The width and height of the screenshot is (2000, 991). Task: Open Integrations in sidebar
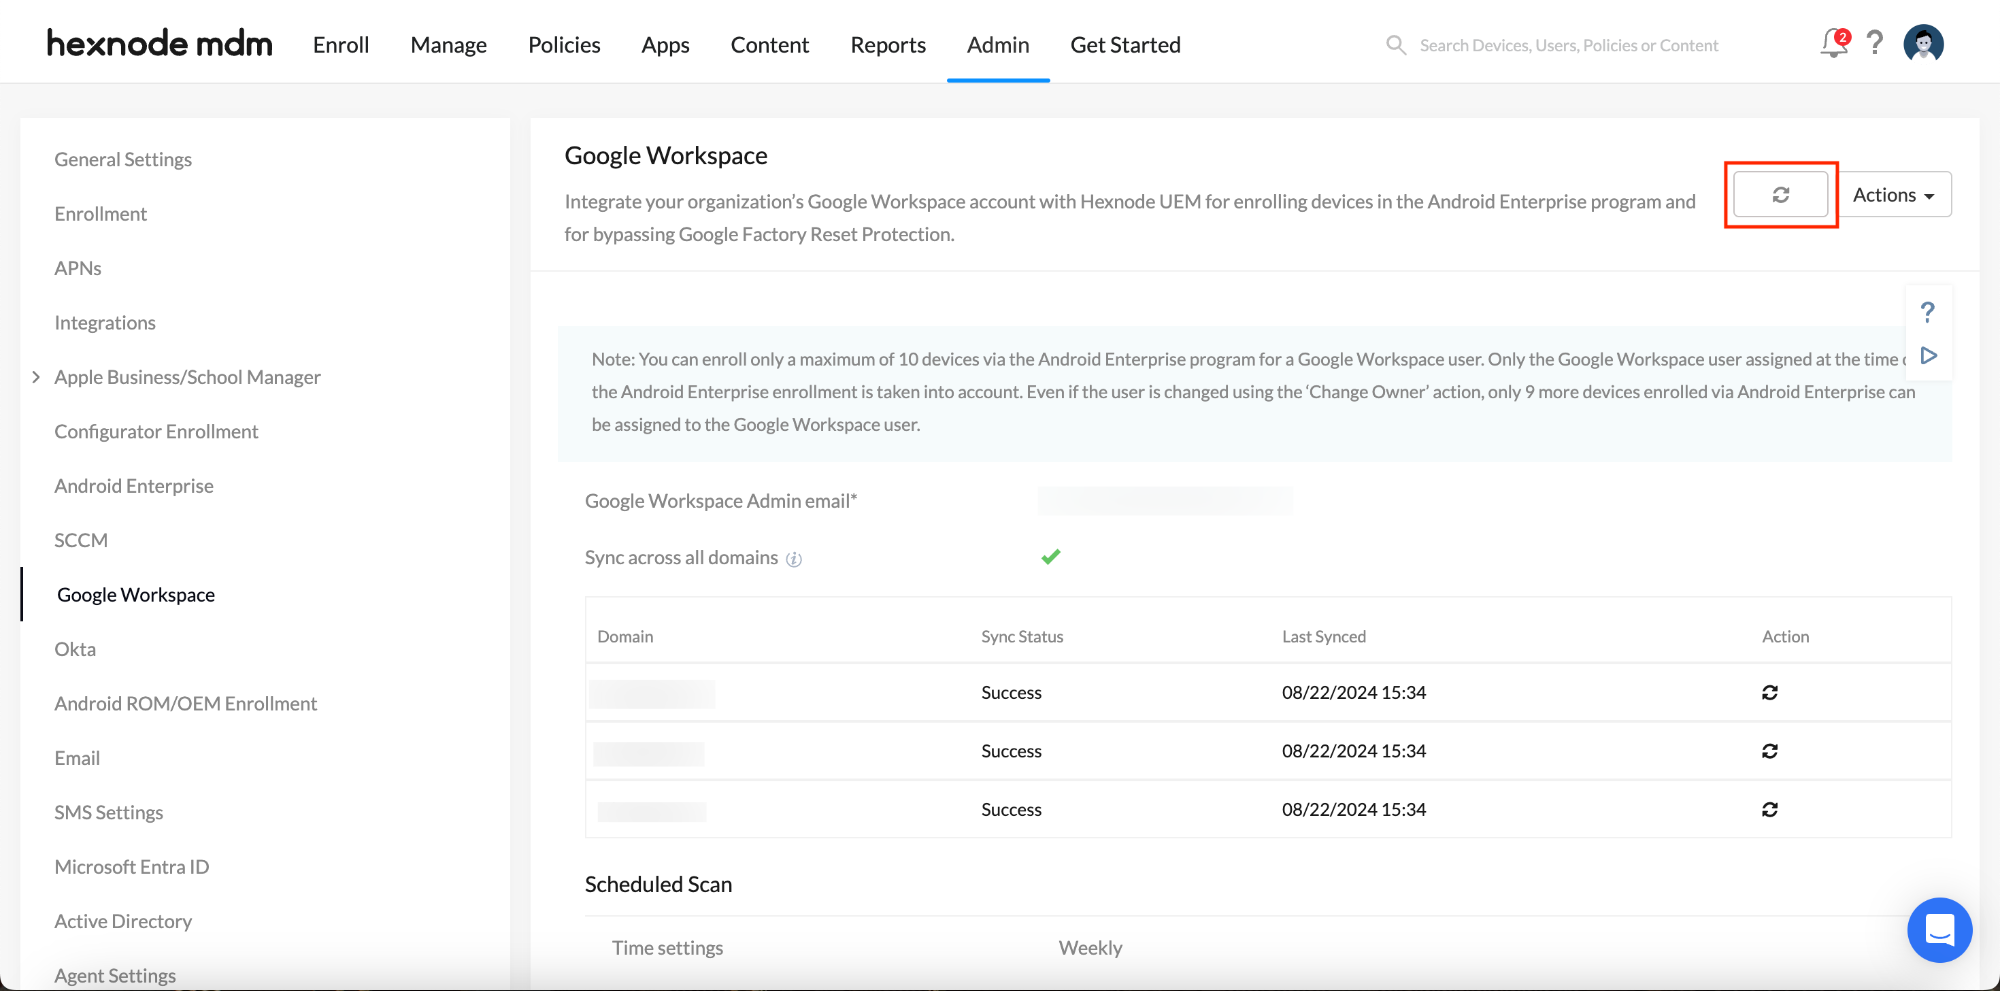click(105, 322)
